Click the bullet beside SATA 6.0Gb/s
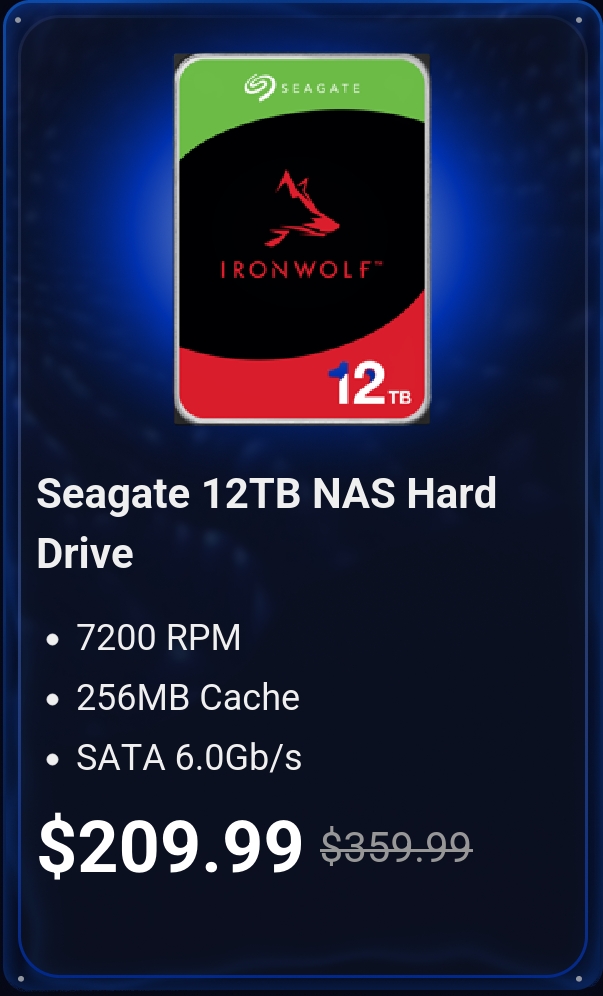This screenshot has width=603, height=996. (53, 759)
